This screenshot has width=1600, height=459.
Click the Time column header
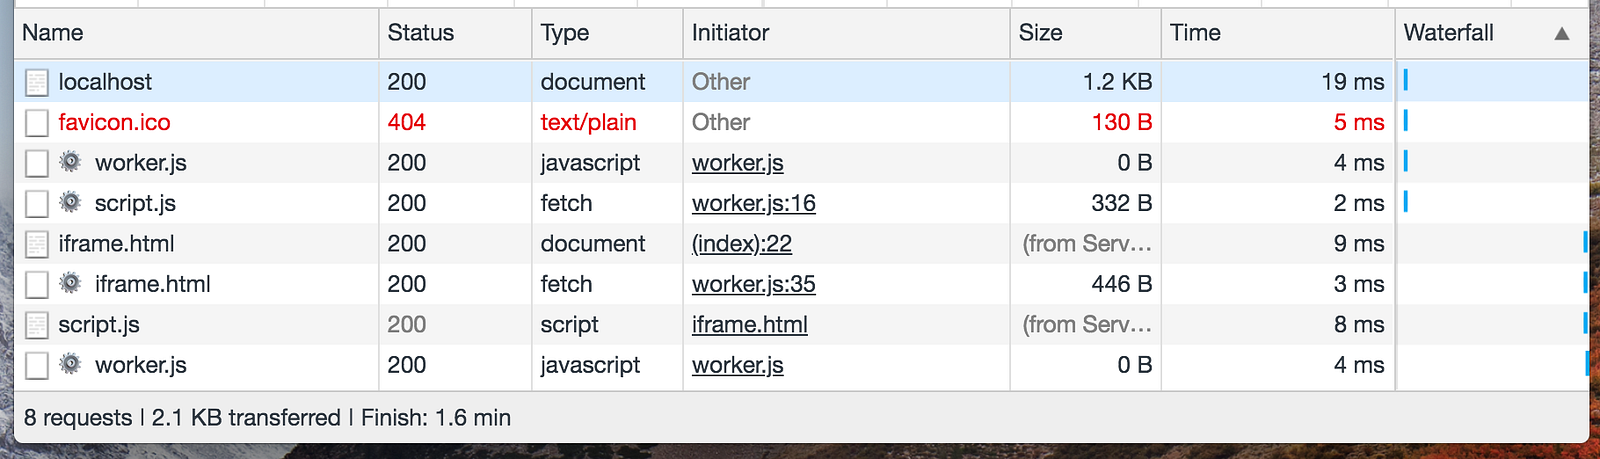1195,33
